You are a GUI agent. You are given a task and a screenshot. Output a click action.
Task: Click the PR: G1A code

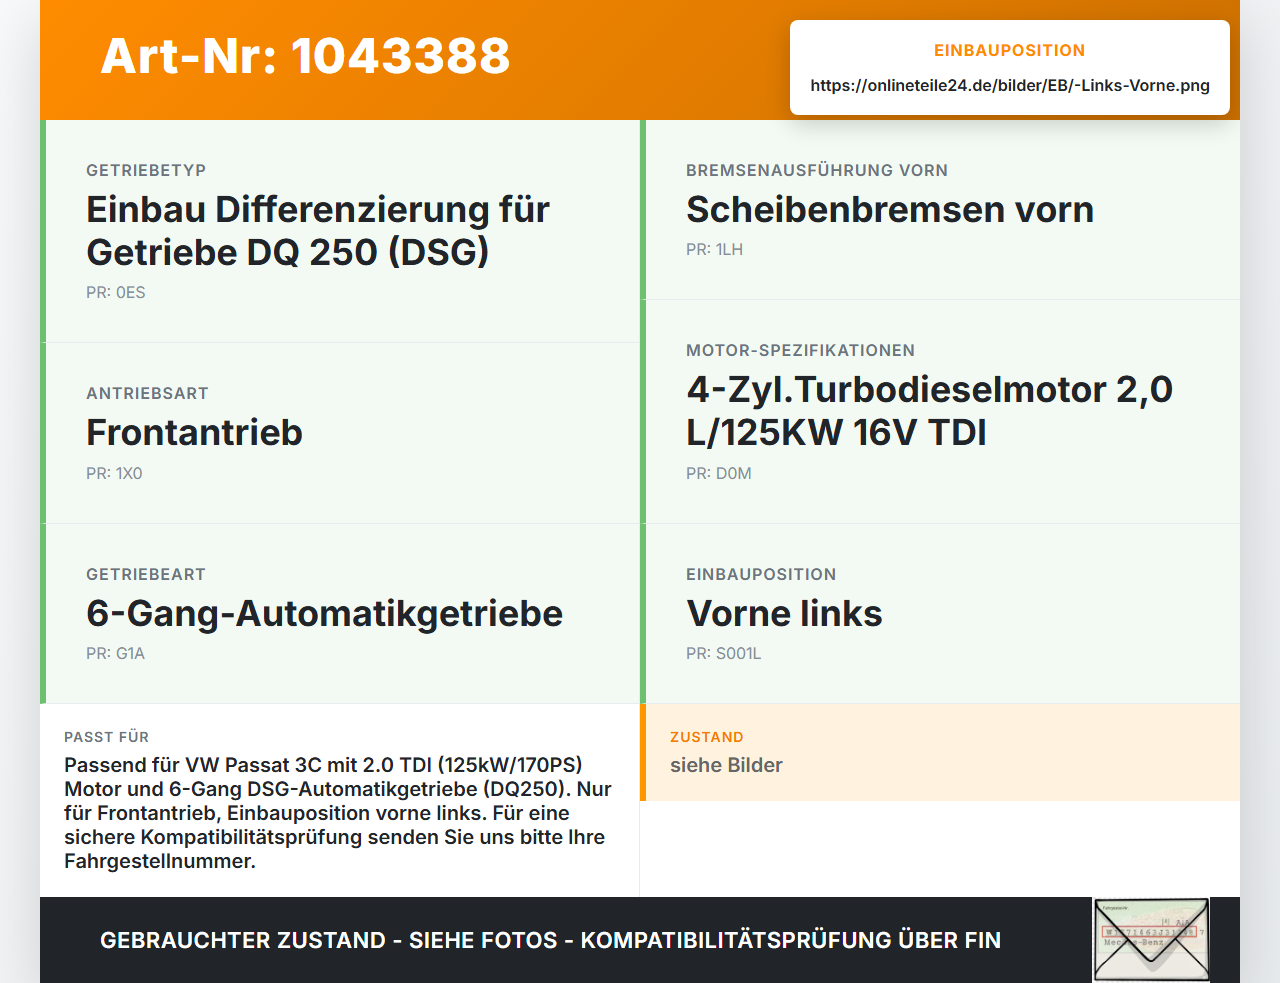(115, 654)
